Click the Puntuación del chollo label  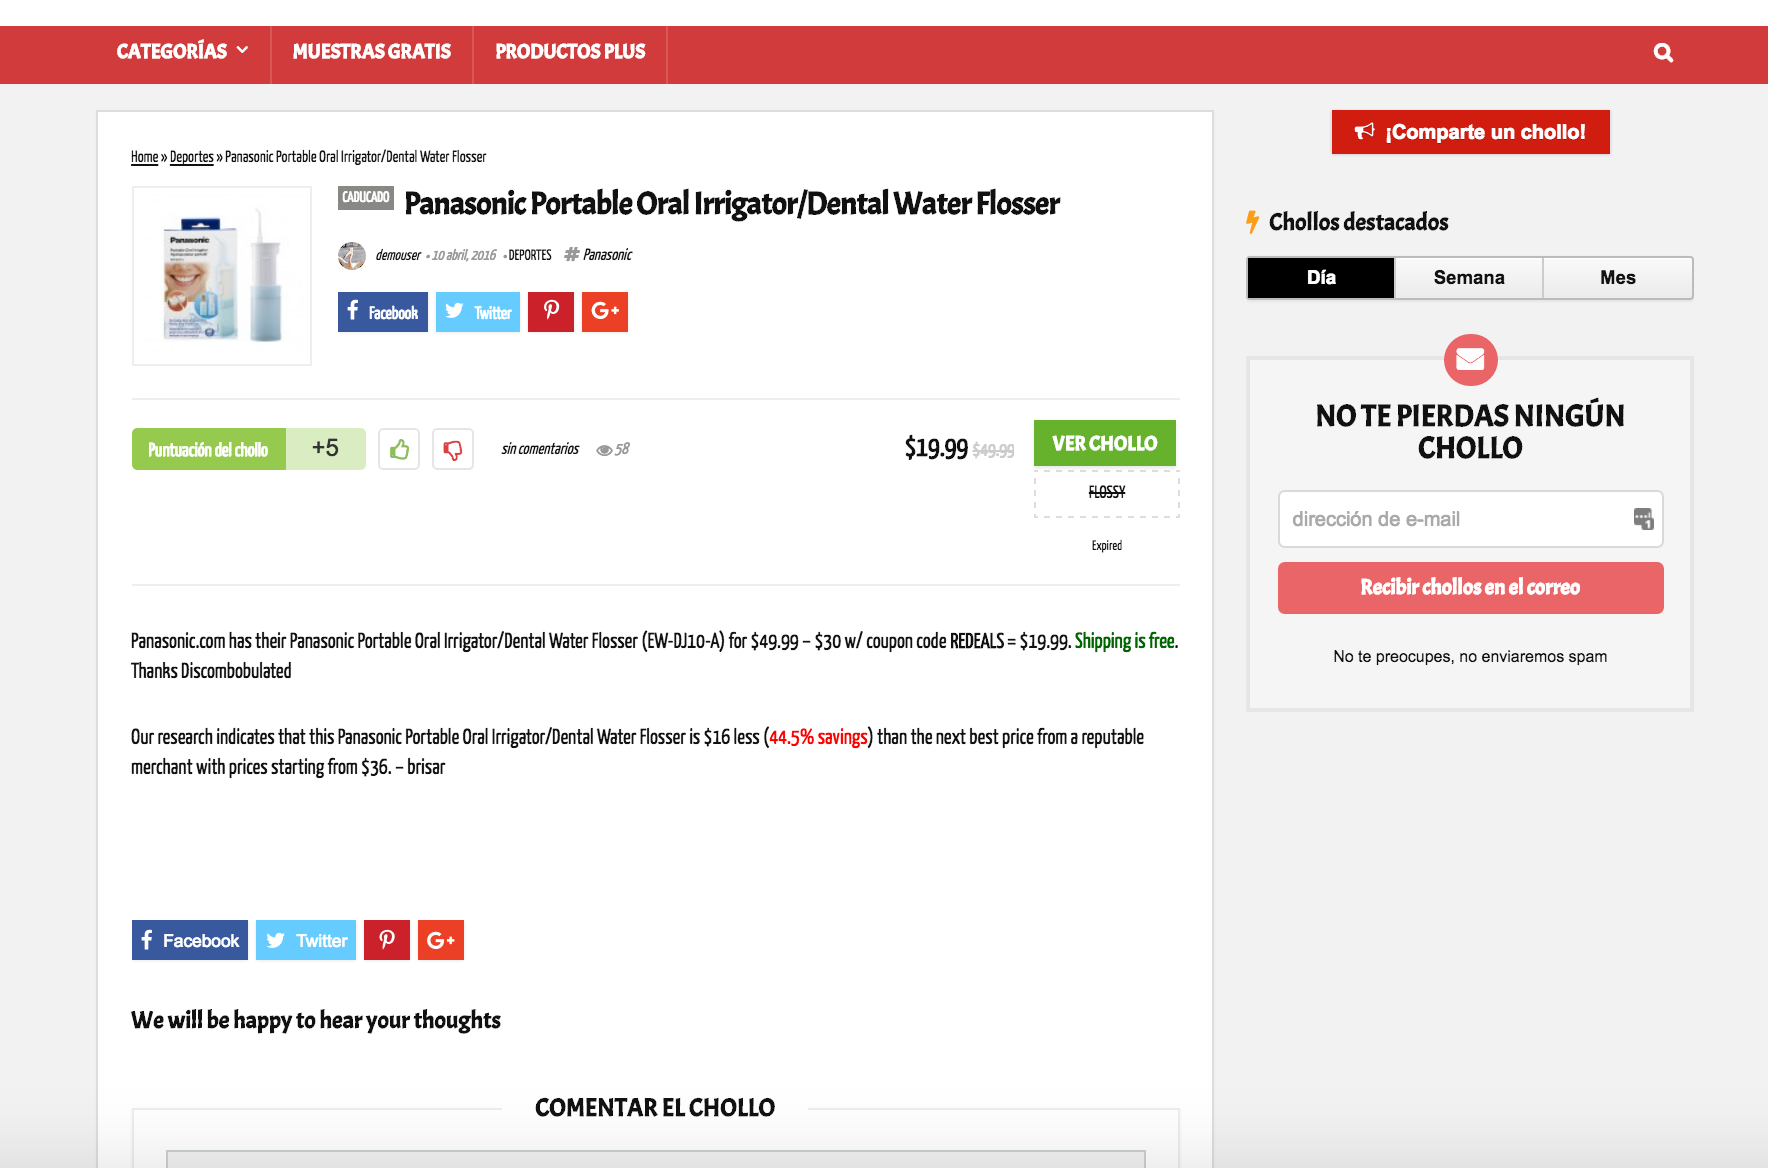[x=209, y=449]
